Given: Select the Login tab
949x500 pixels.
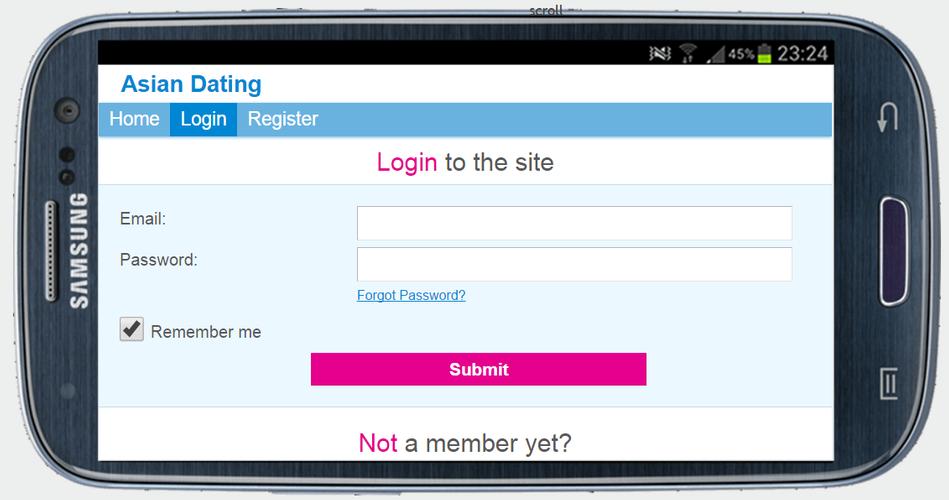Looking at the screenshot, I should tap(203, 119).
